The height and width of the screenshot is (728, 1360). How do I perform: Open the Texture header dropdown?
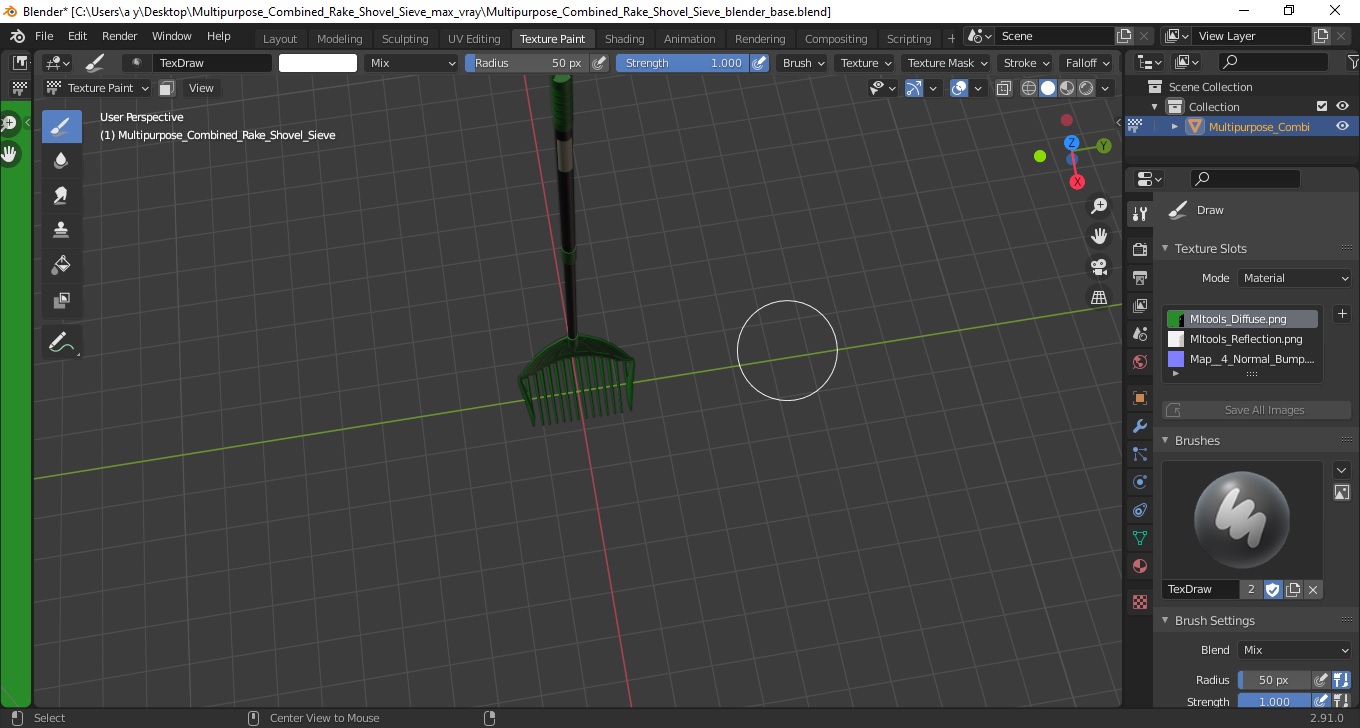pos(866,63)
